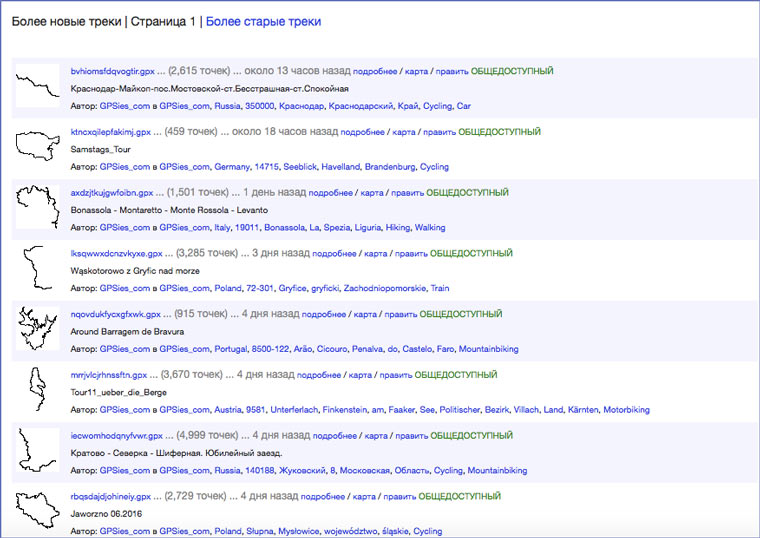Click 'подробнее' for the rbqsdajdjohineiy.gpx track
The image size is (760, 538).
(323, 497)
